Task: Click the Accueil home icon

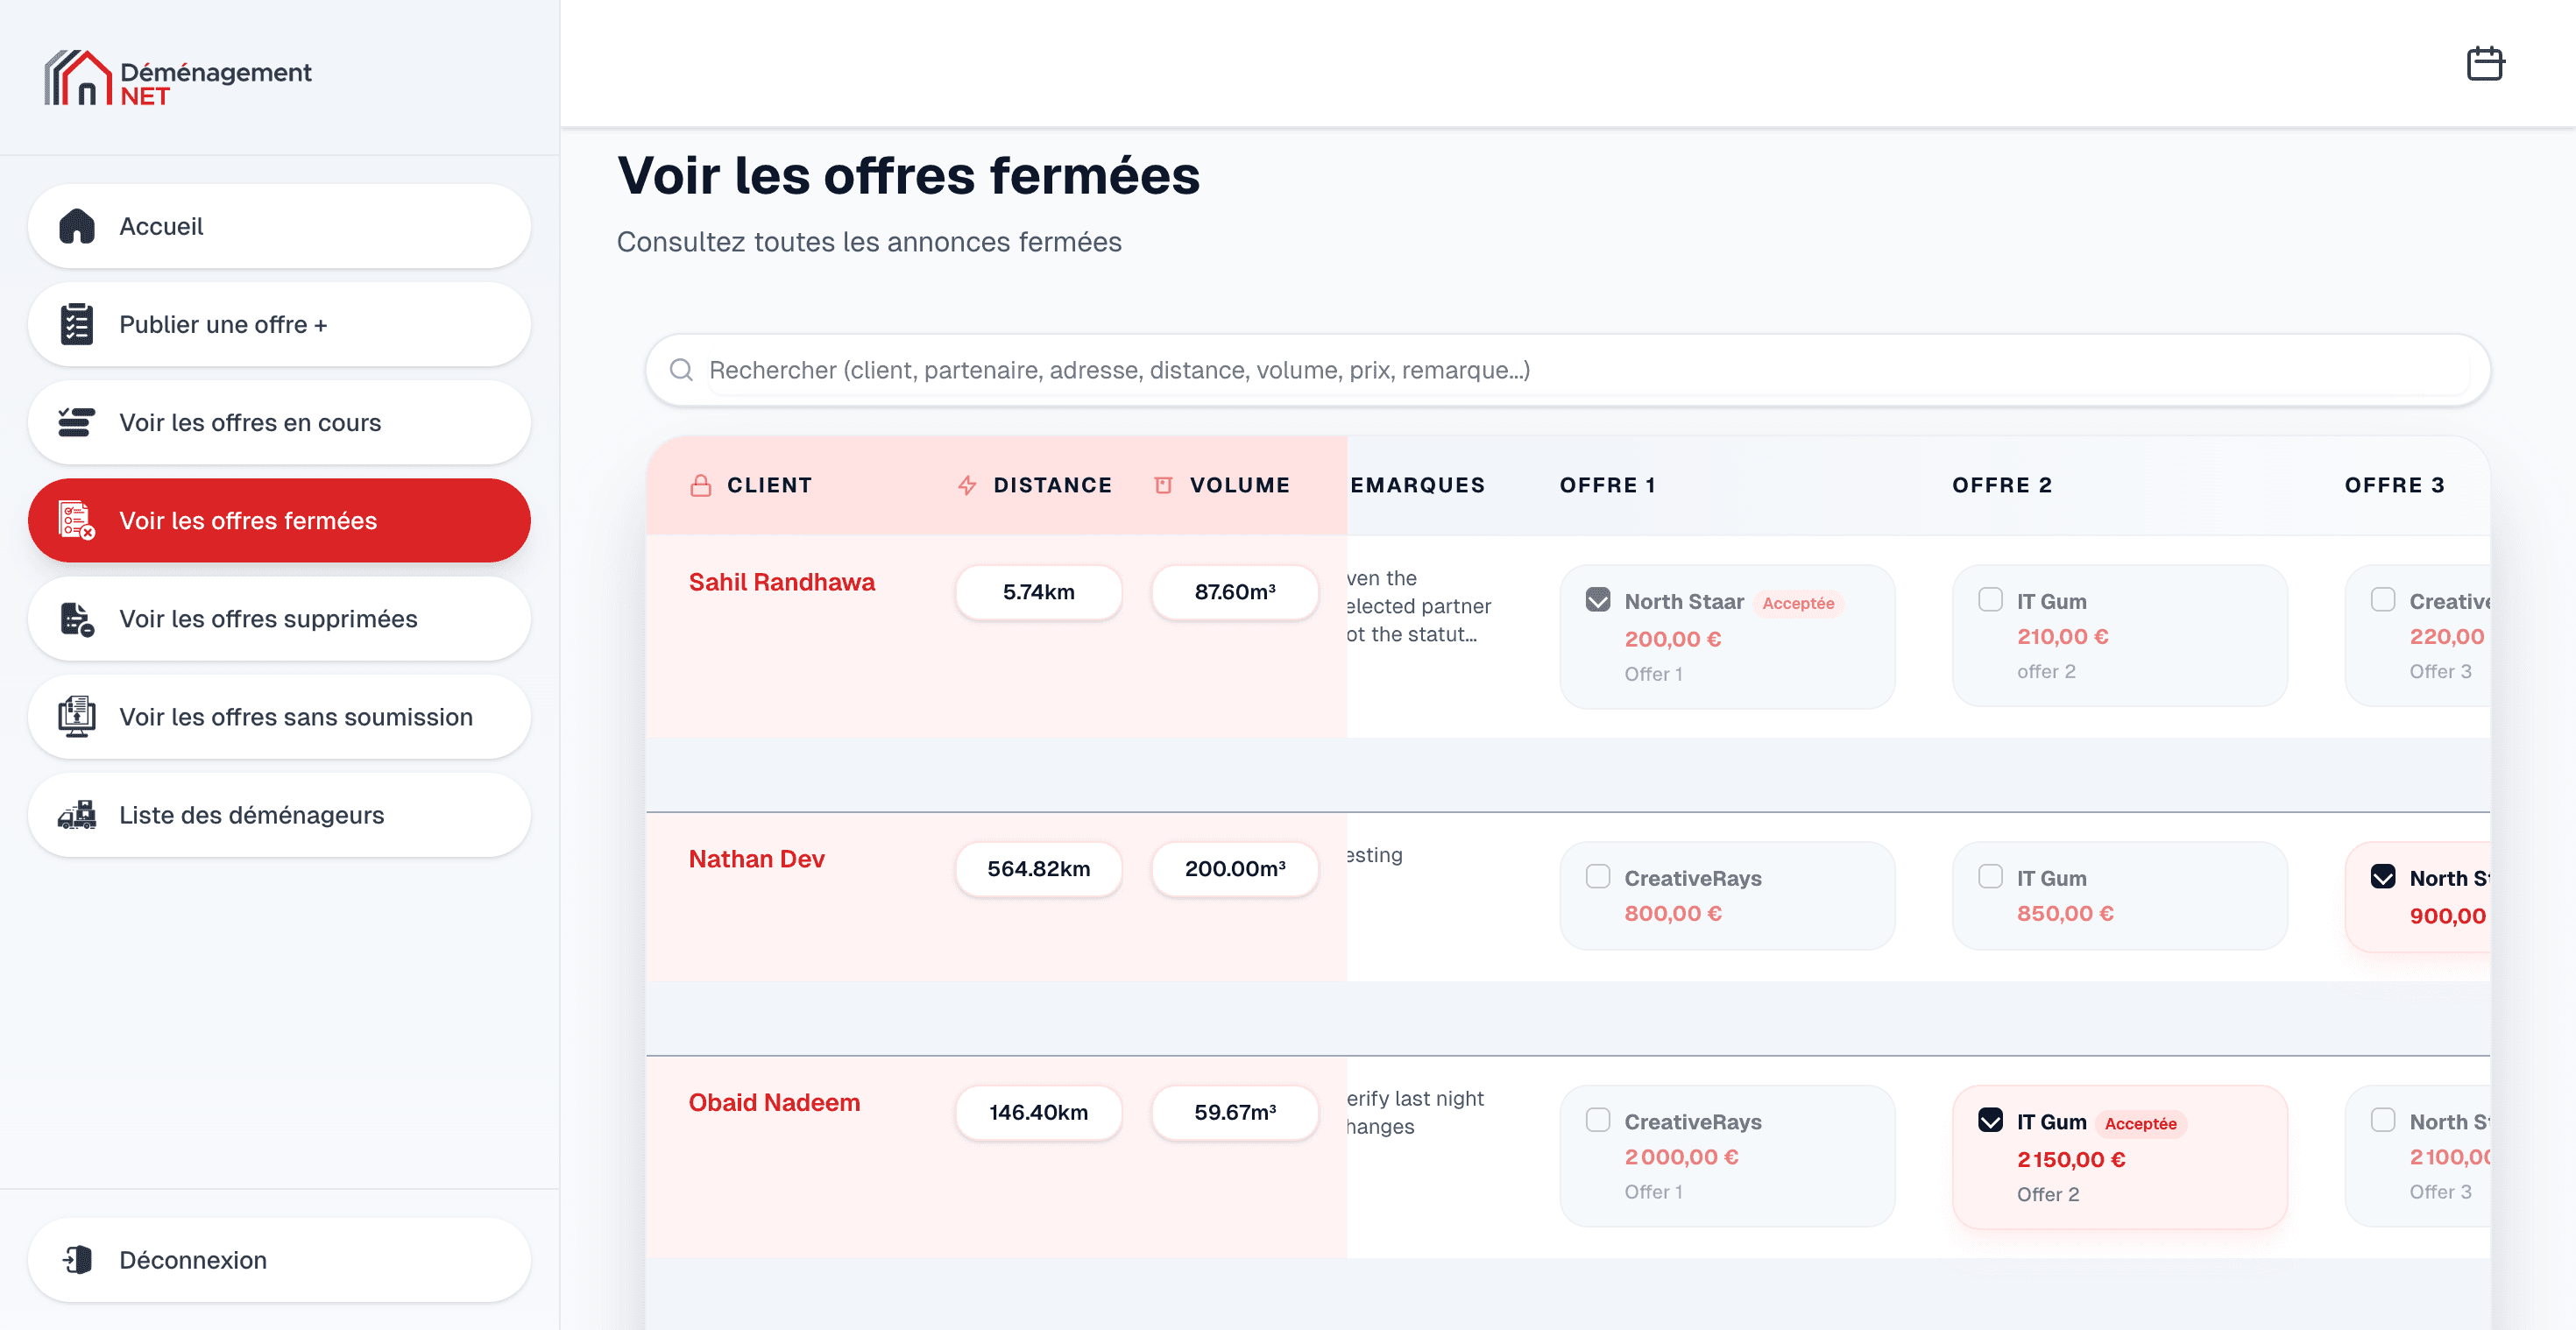Action: 77,226
